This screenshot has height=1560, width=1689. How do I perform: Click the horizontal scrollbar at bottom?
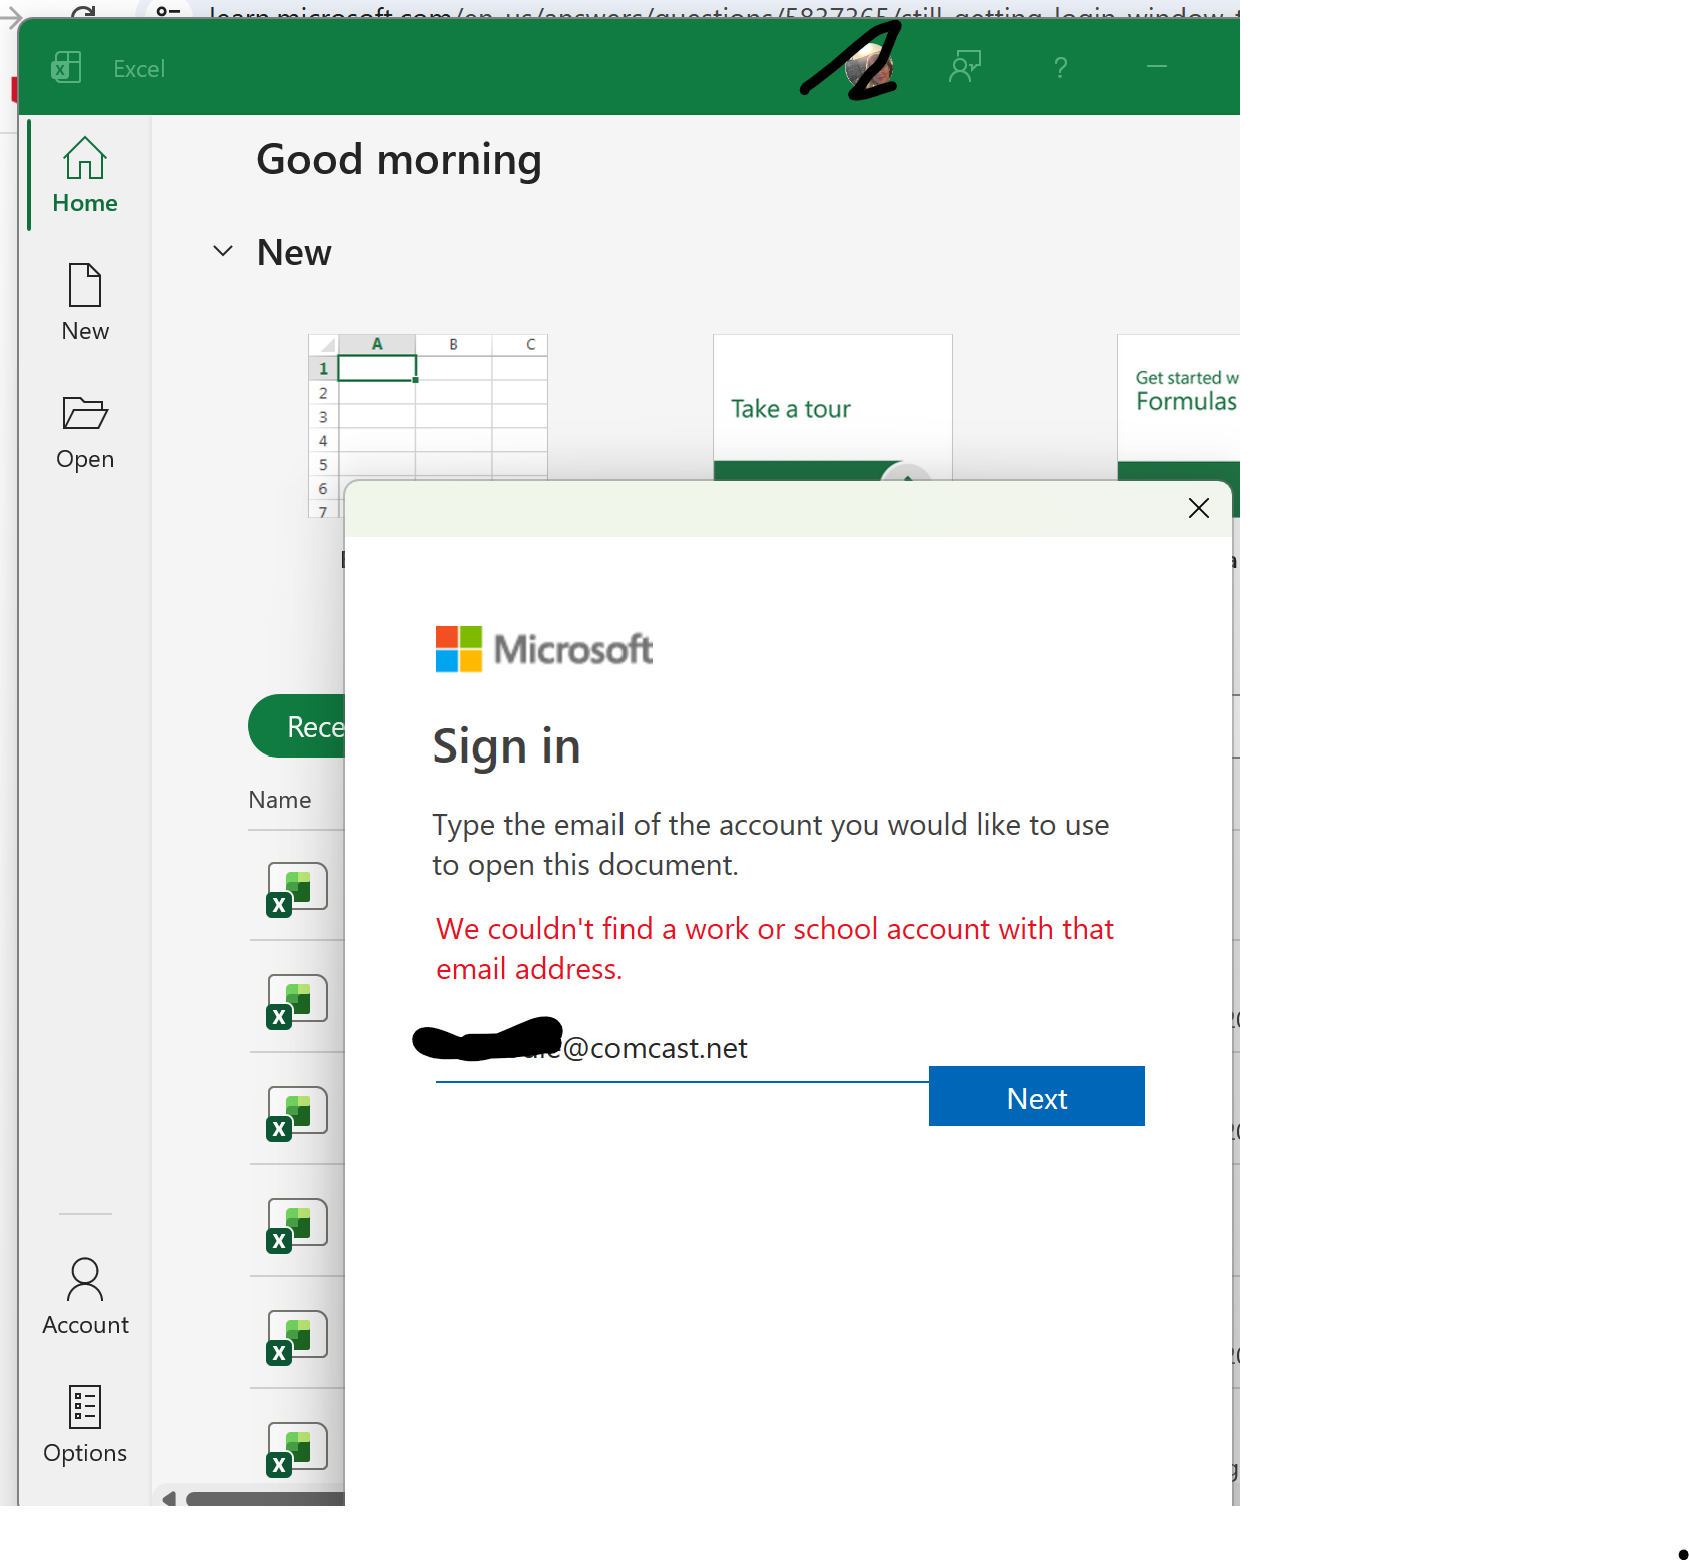(265, 1498)
